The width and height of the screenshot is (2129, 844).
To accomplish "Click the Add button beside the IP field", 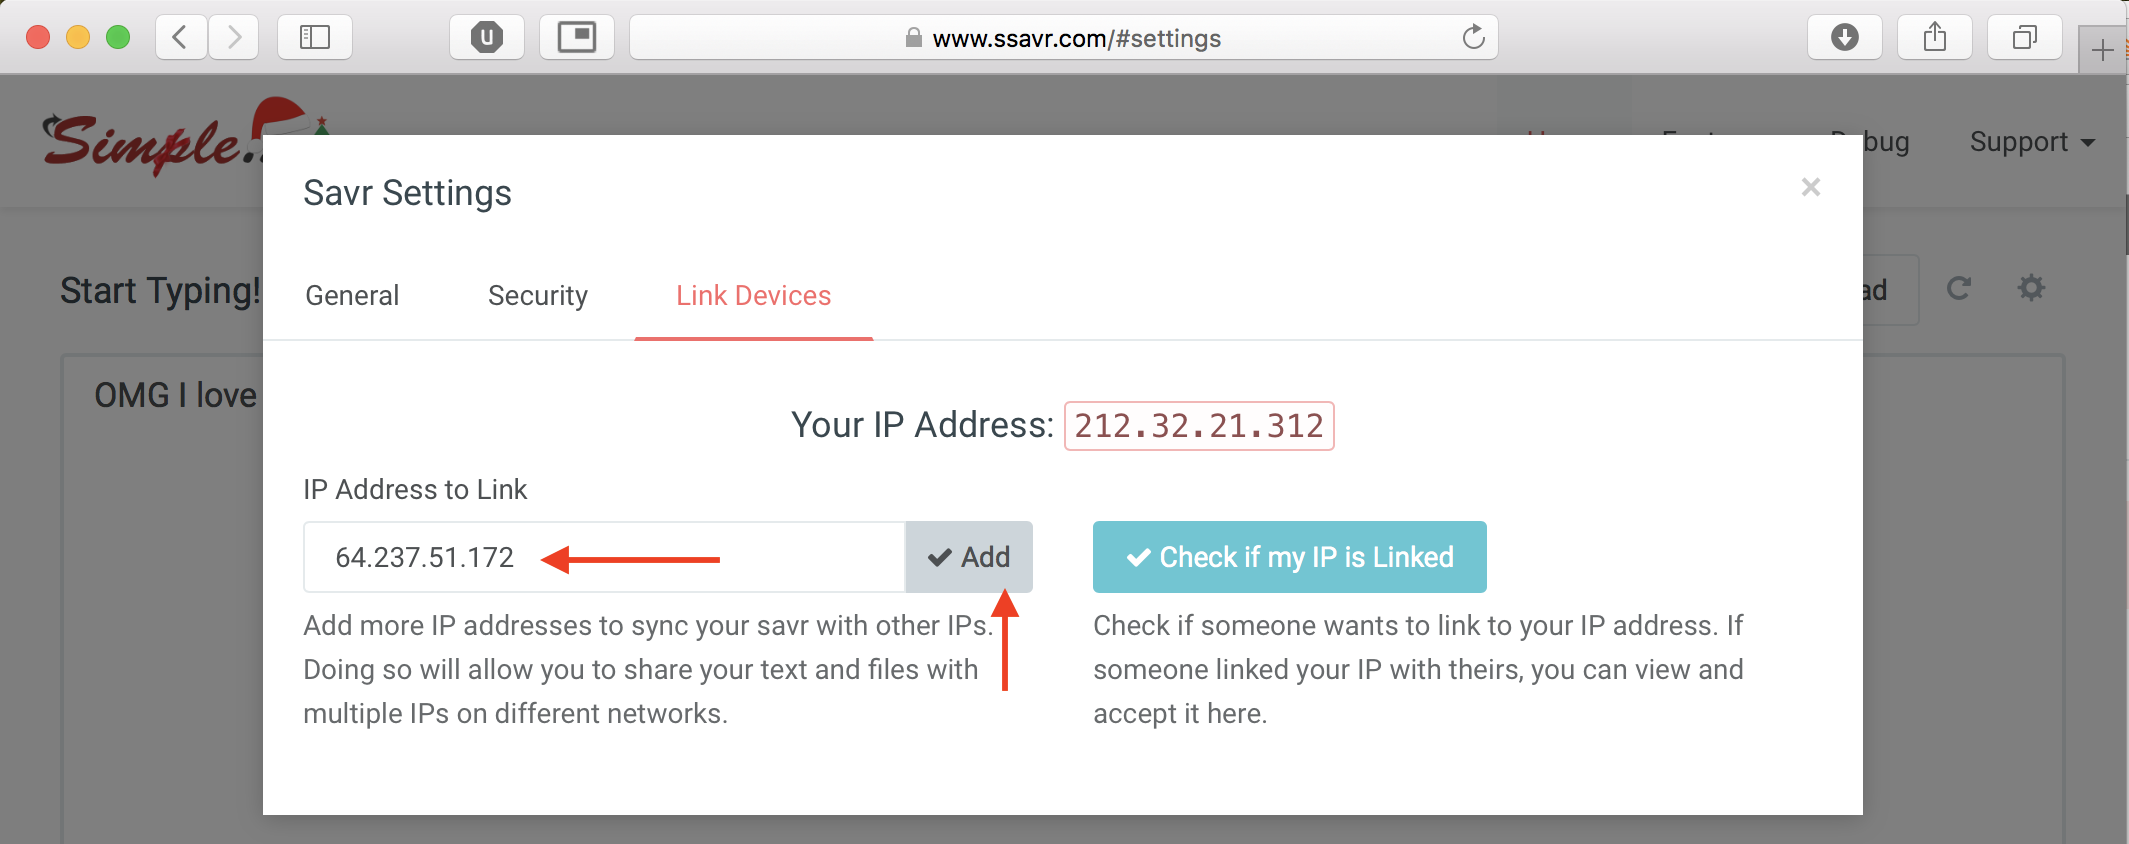I will [x=969, y=557].
